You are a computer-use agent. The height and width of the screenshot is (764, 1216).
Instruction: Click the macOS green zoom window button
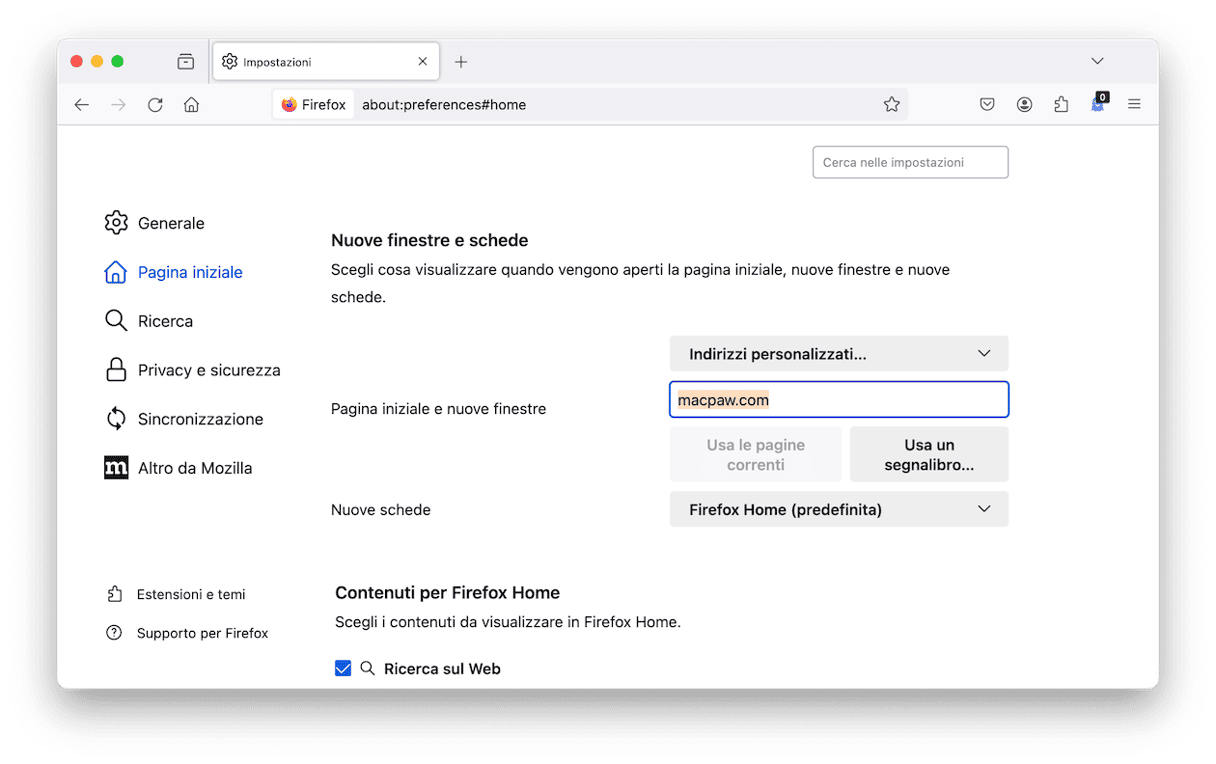pyautogui.click(x=117, y=62)
